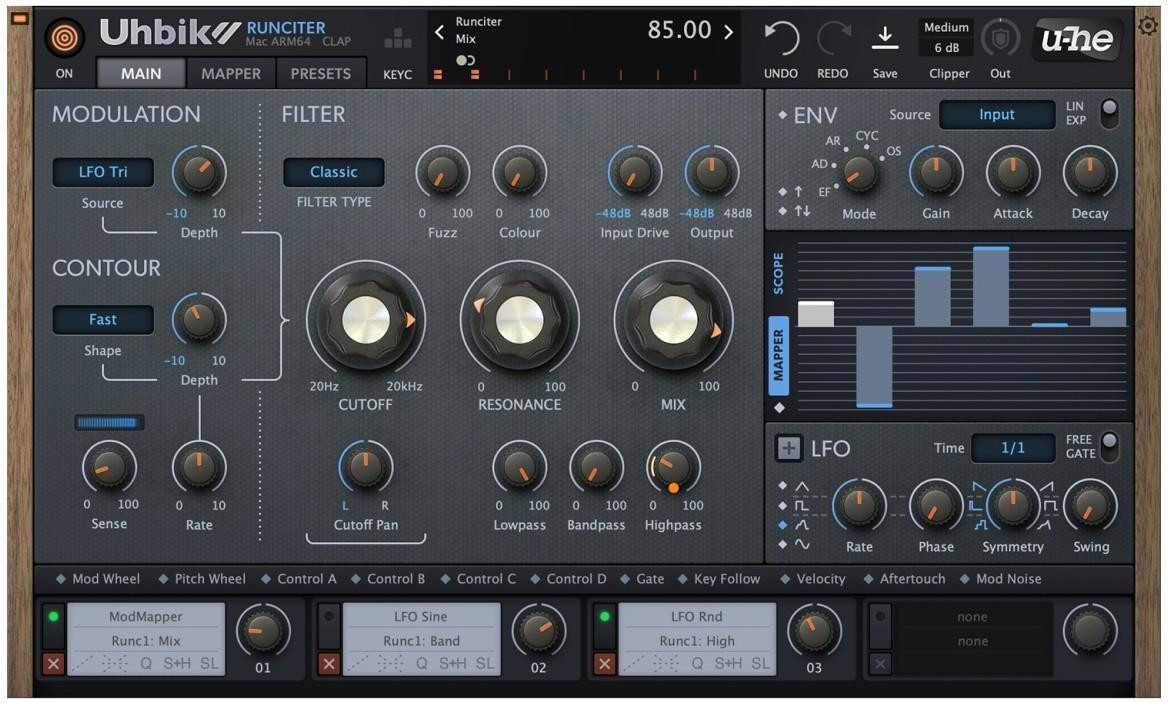Click the LFO plus icon
This screenshot has width=1168, height=703.
[789, 448]
